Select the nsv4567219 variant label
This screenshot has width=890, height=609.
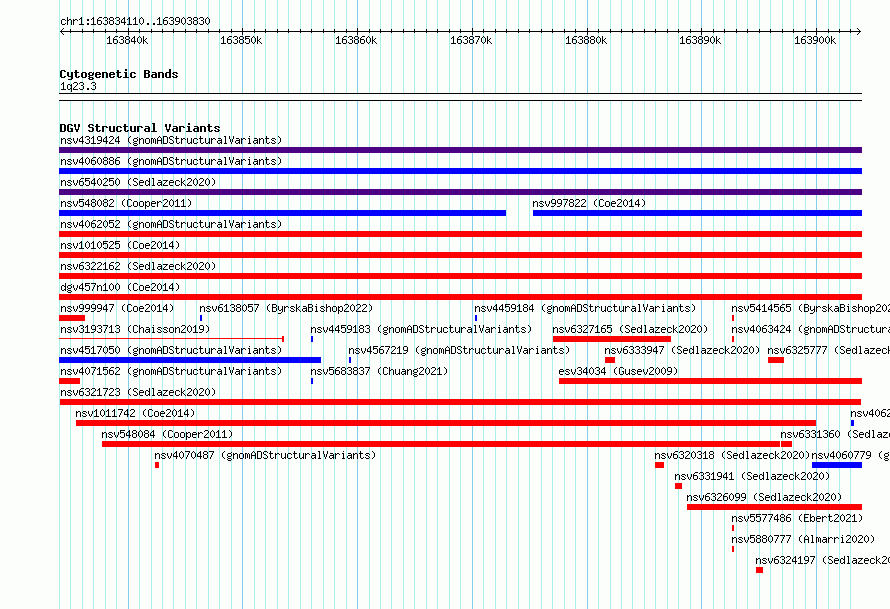[x=459, y=350]
